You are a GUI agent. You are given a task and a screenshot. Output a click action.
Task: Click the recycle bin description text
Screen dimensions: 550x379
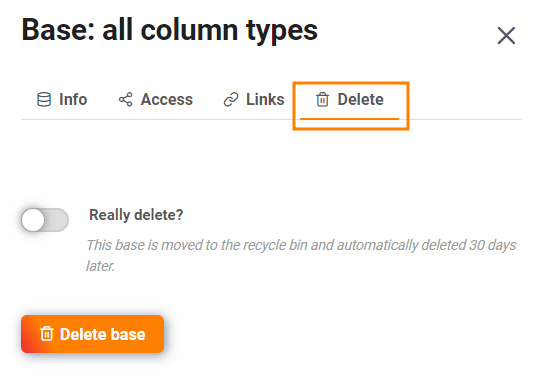point(301,255)
